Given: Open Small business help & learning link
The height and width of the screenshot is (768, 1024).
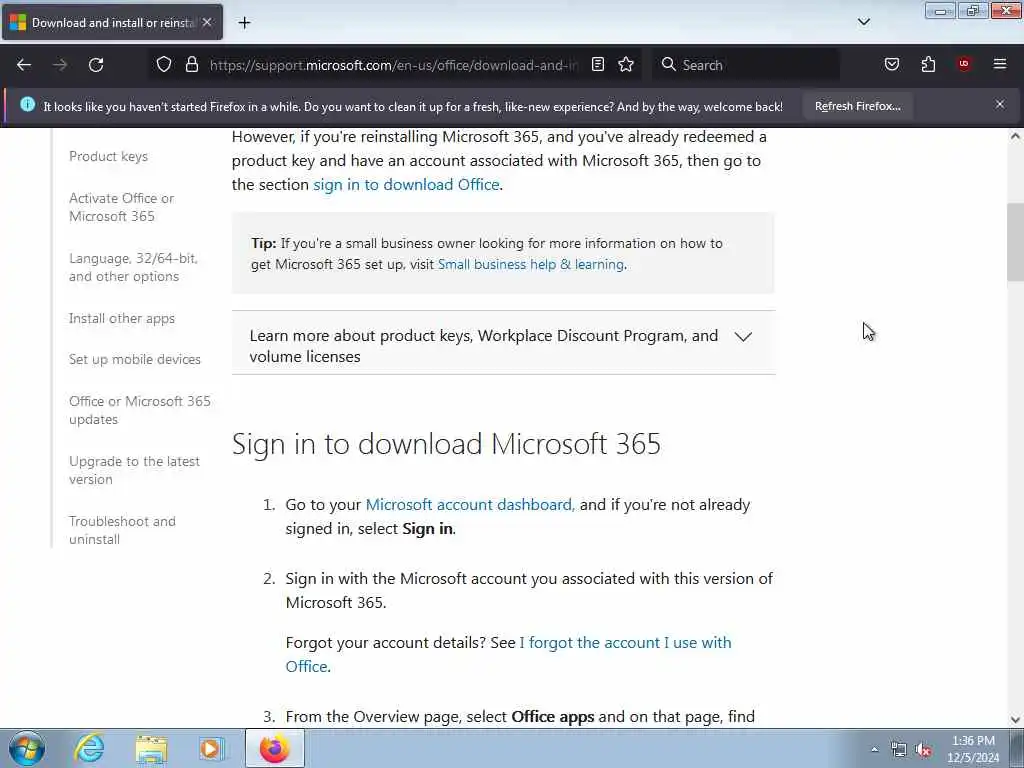Looking at the screenshot, I should coord(531,264).
